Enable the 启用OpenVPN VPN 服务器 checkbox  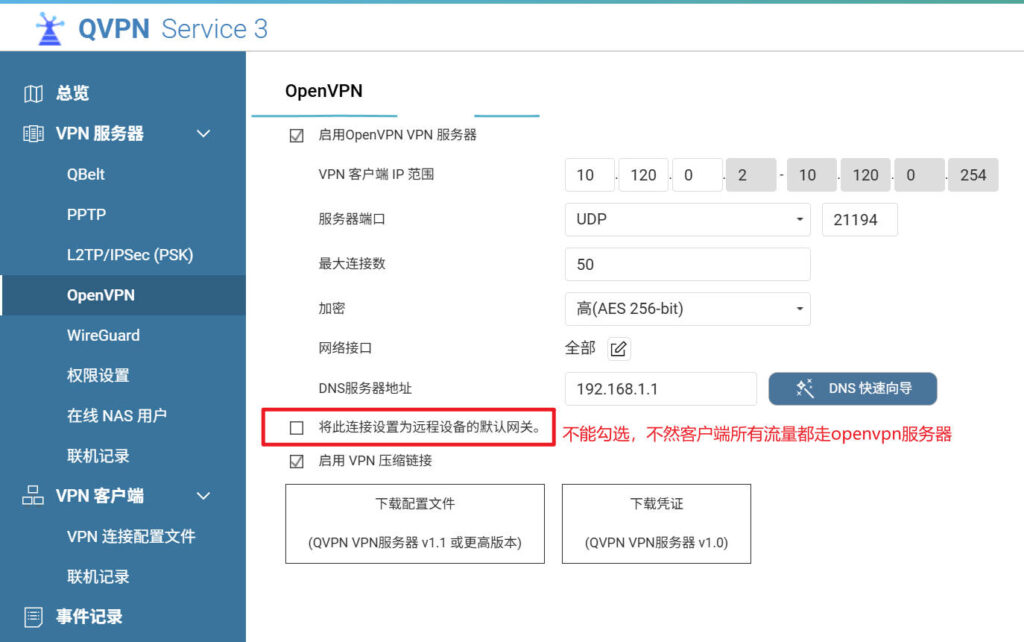(x=296, y=135)
